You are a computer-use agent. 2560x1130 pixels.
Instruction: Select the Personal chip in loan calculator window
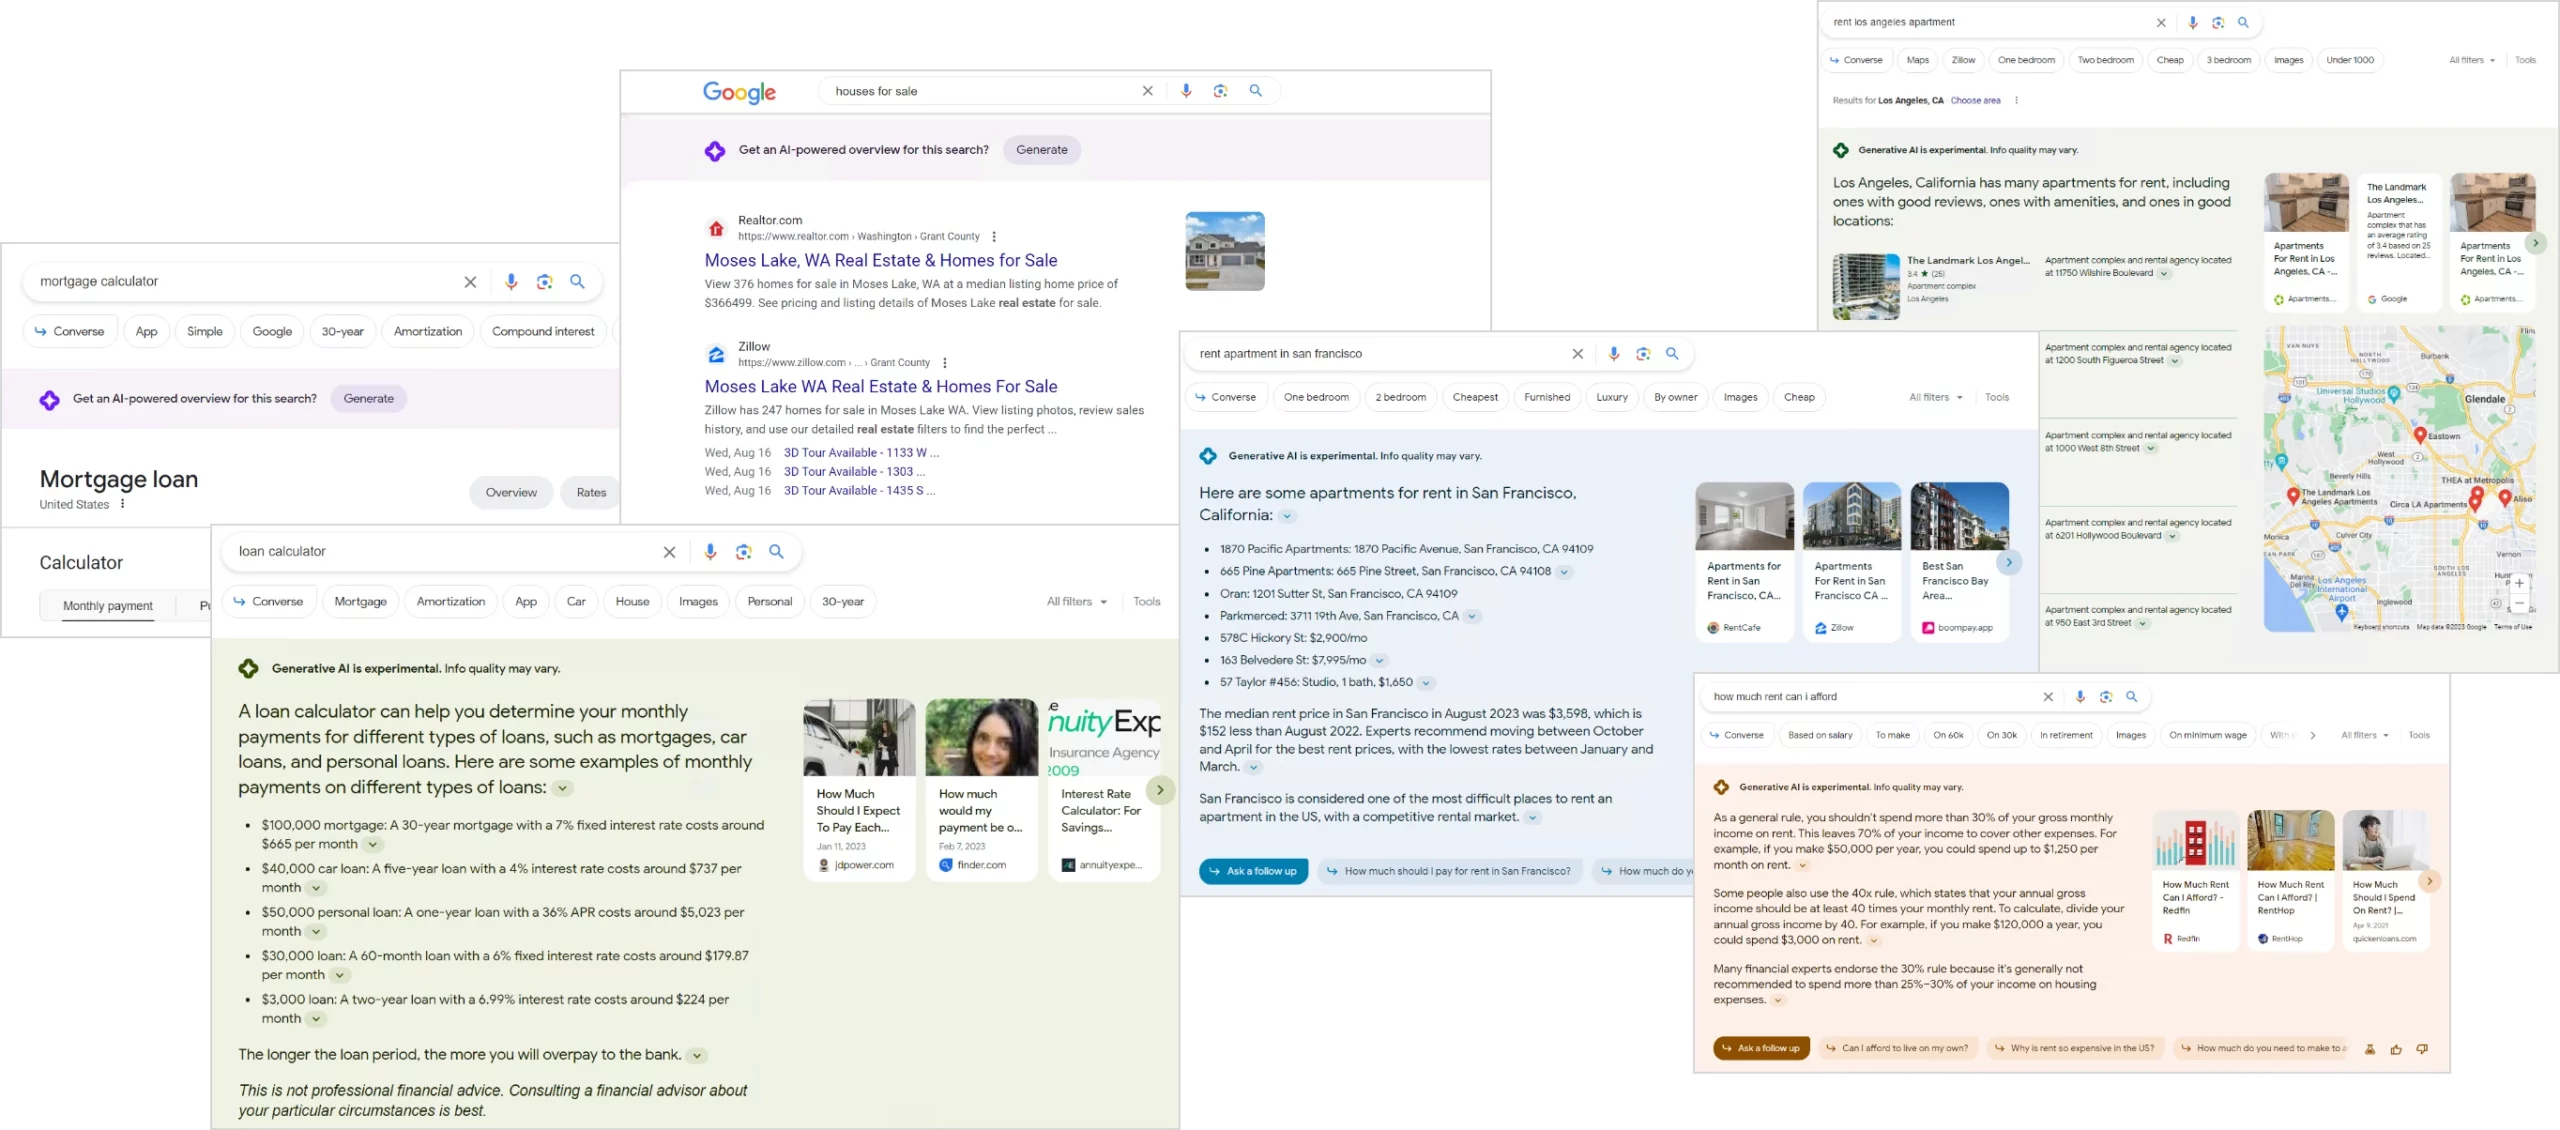[x=770, y=602]
